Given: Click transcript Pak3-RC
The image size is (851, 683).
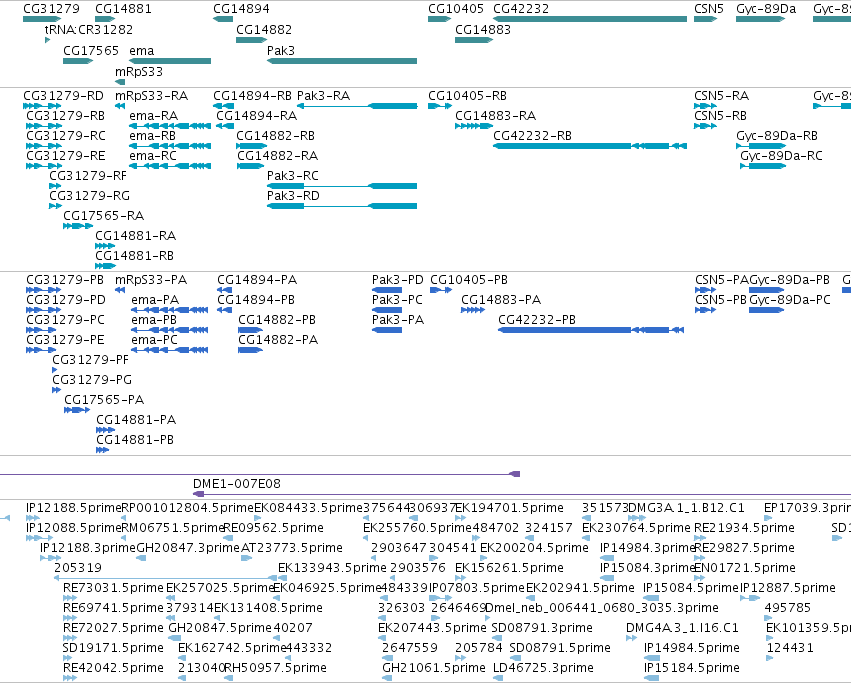Looking at the screenshot, I should click(x=342, y=186).
